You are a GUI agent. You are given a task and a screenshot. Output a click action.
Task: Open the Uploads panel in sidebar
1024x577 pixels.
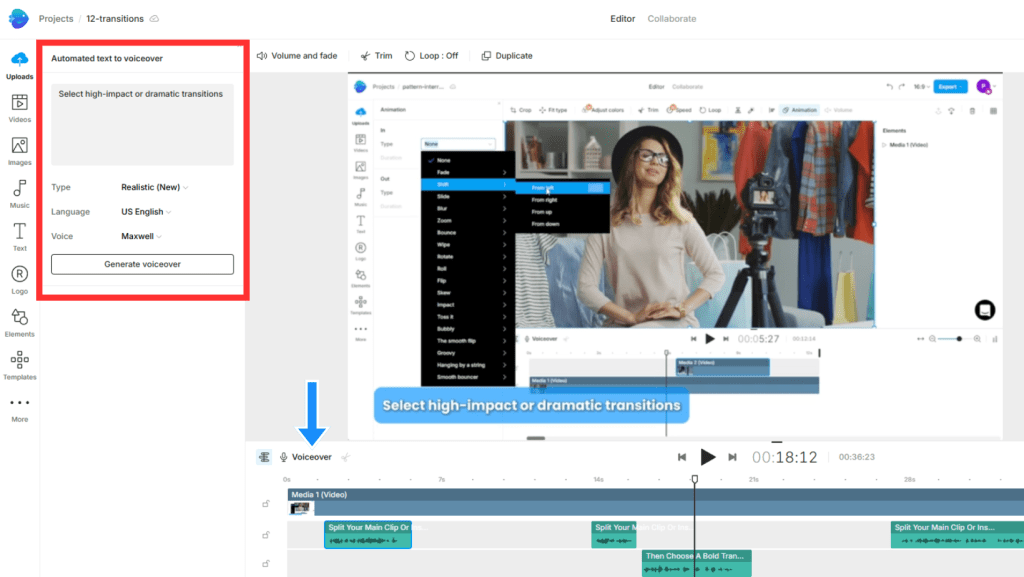click(x=19, y=64)
